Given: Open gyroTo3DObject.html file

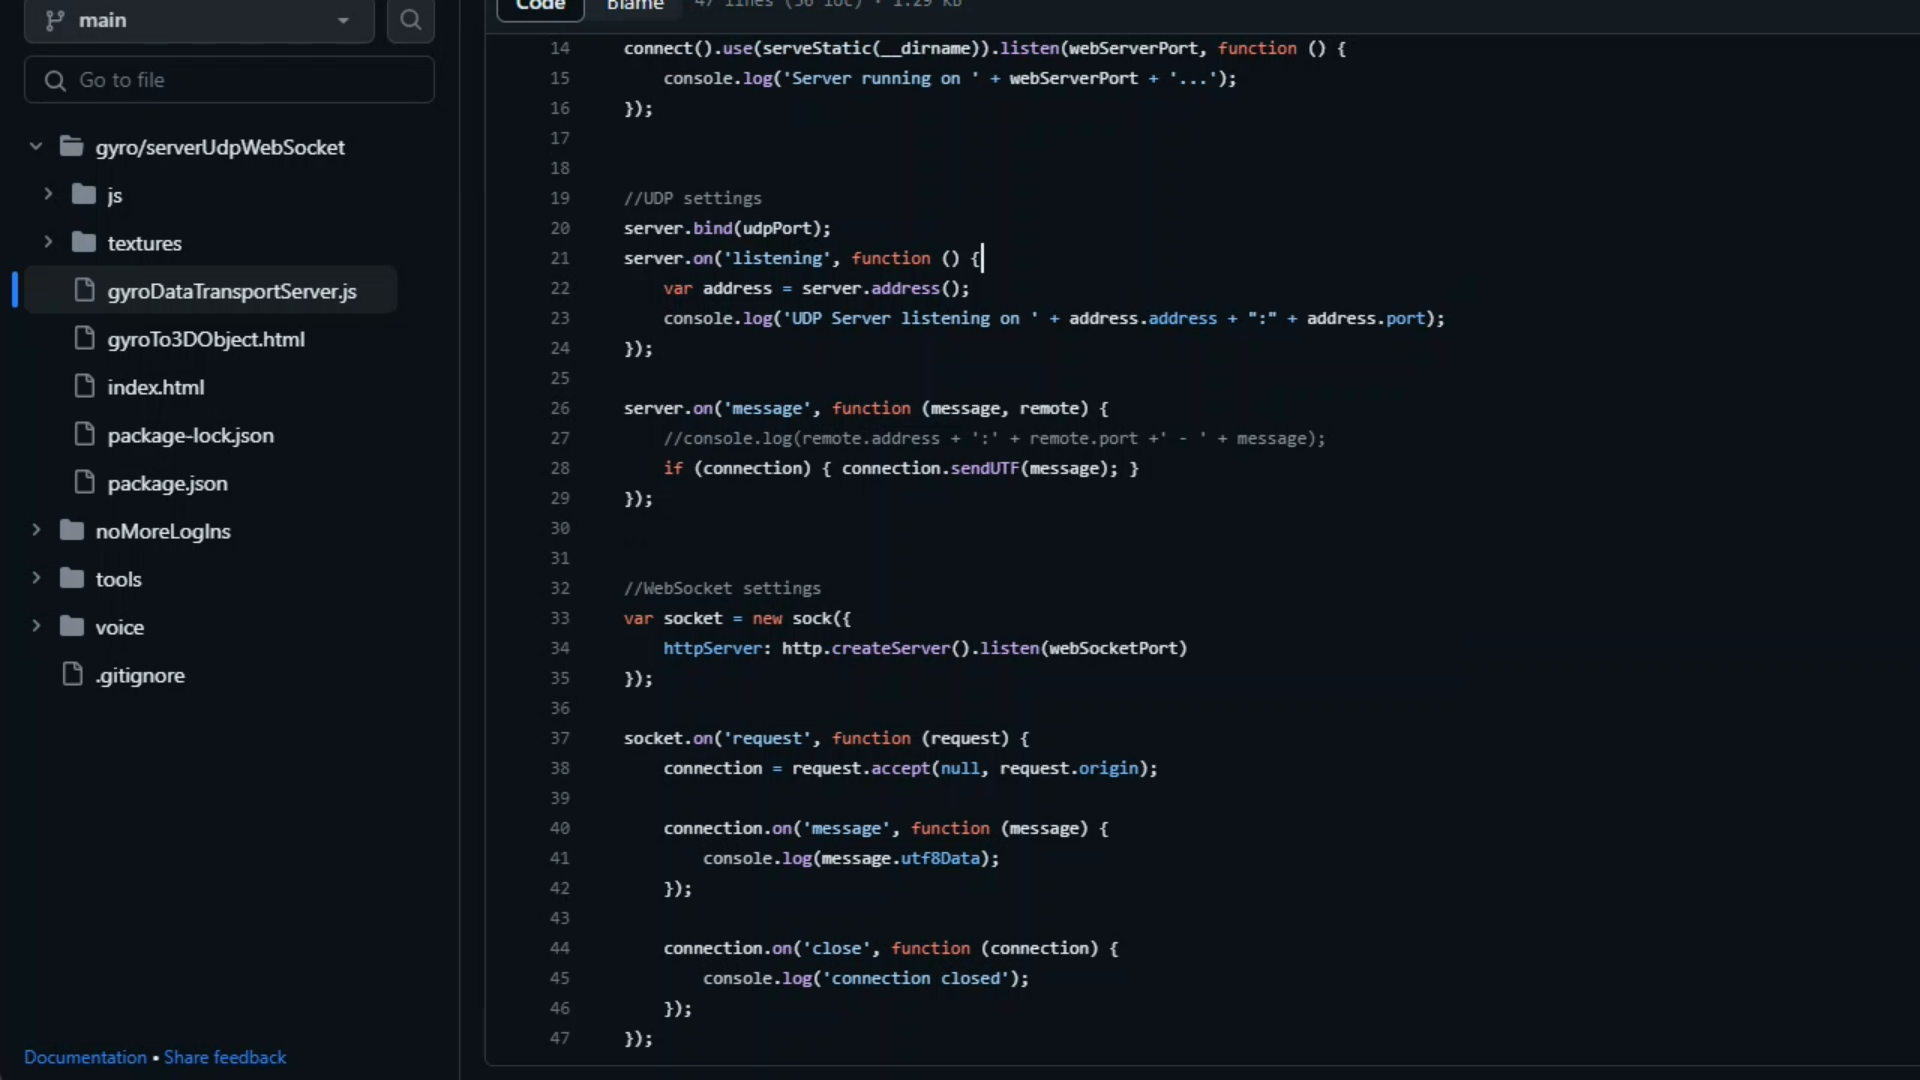Looking at the screenshot, I should point(205,339).
